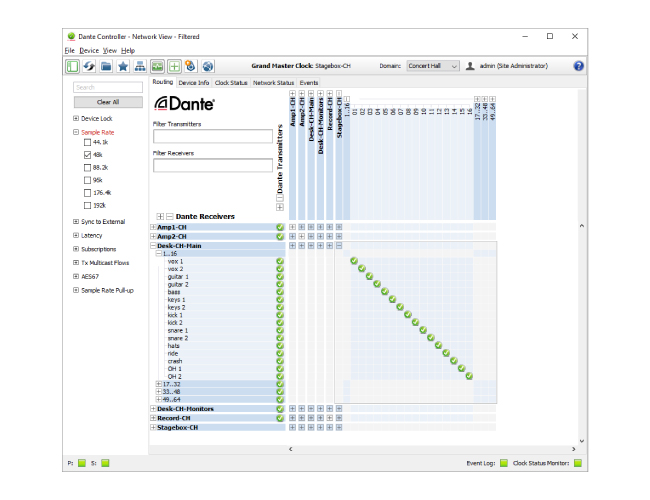Click the filter pane toggle toolbar icon
This screenshot has height=500, width=650.
(73, 66)
